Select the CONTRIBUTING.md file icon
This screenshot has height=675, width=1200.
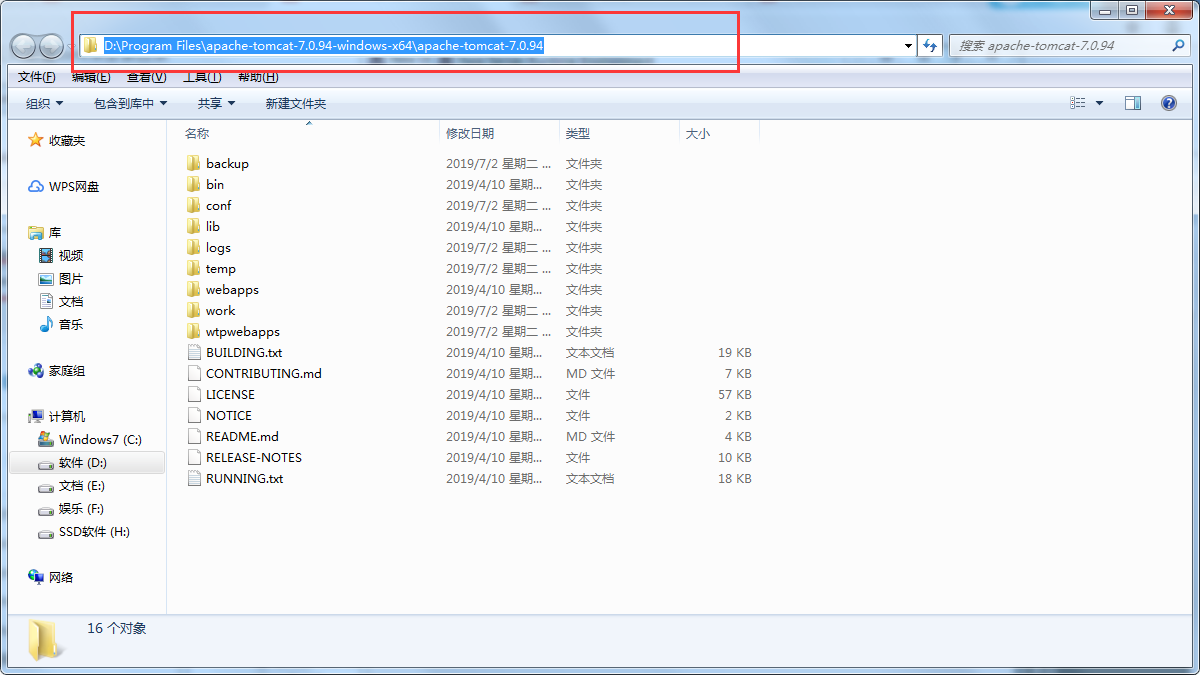(x=194, y=373)
